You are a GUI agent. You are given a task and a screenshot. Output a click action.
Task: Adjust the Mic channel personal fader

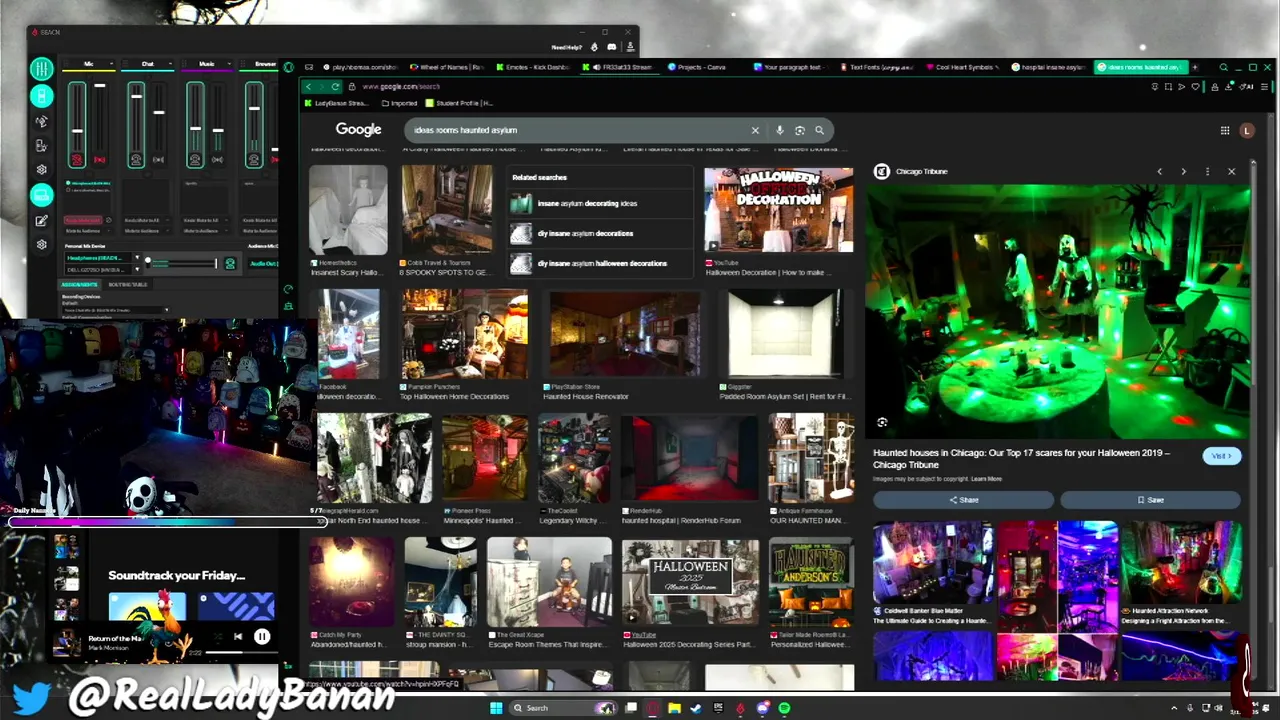point(77,130)
